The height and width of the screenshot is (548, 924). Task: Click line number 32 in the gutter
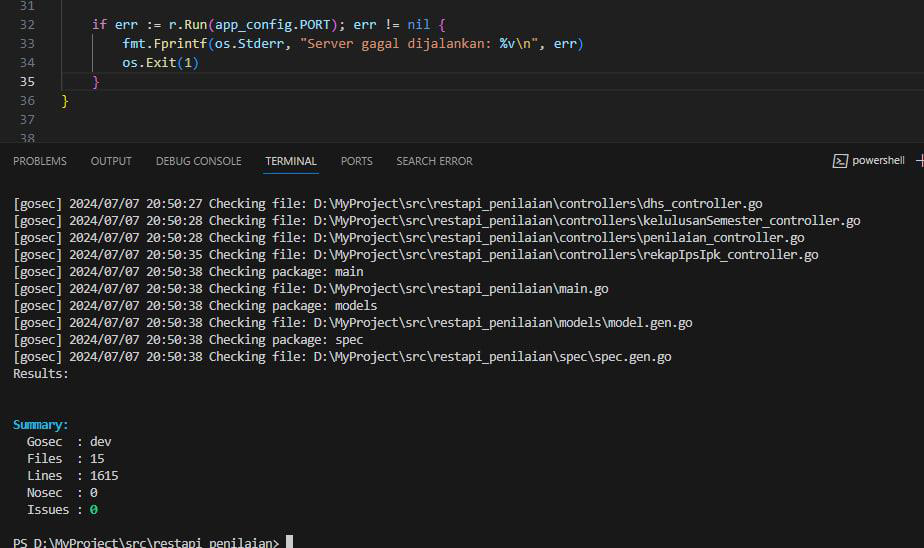click(x=27, y=24)
